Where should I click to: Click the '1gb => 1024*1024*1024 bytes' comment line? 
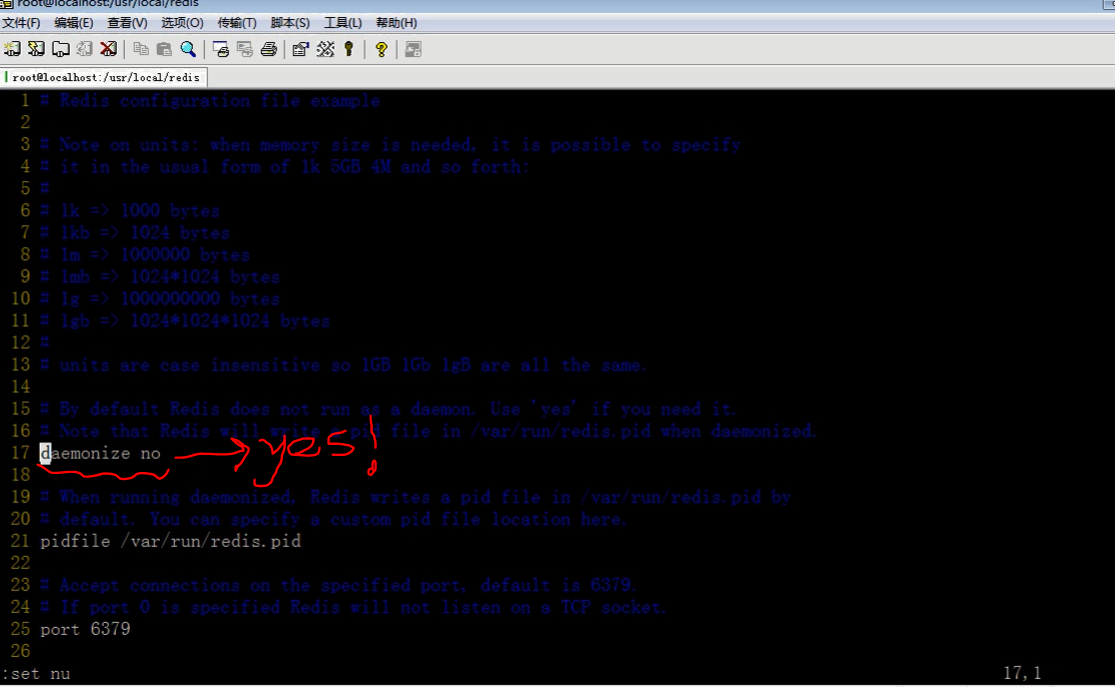tap(185, 321)
